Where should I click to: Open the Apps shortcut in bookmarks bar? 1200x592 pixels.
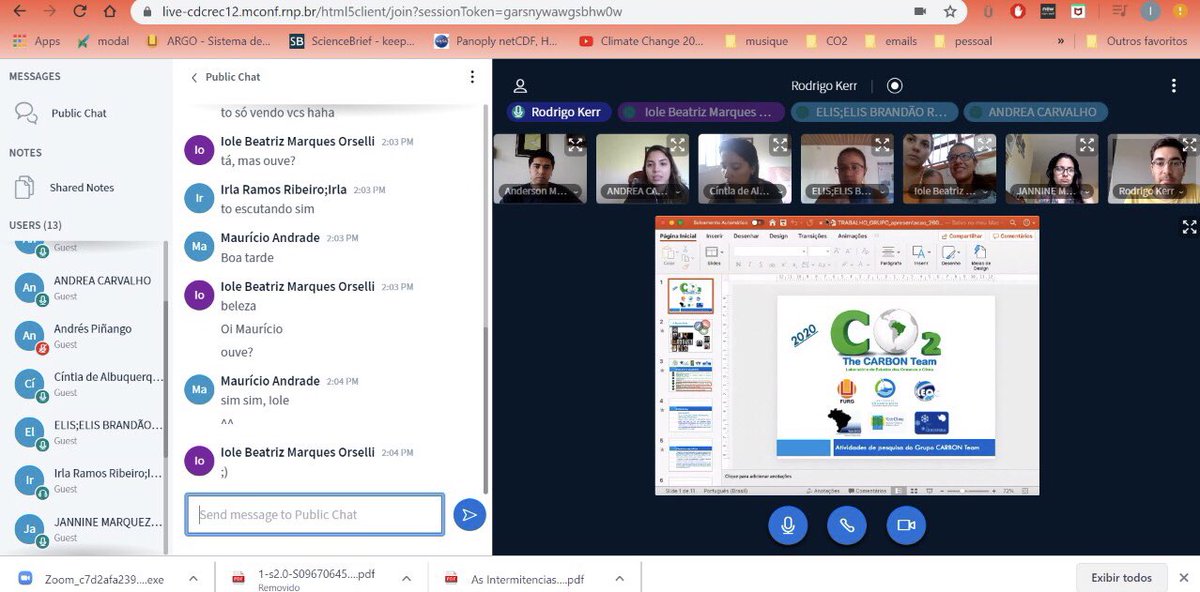click(37, 41)
